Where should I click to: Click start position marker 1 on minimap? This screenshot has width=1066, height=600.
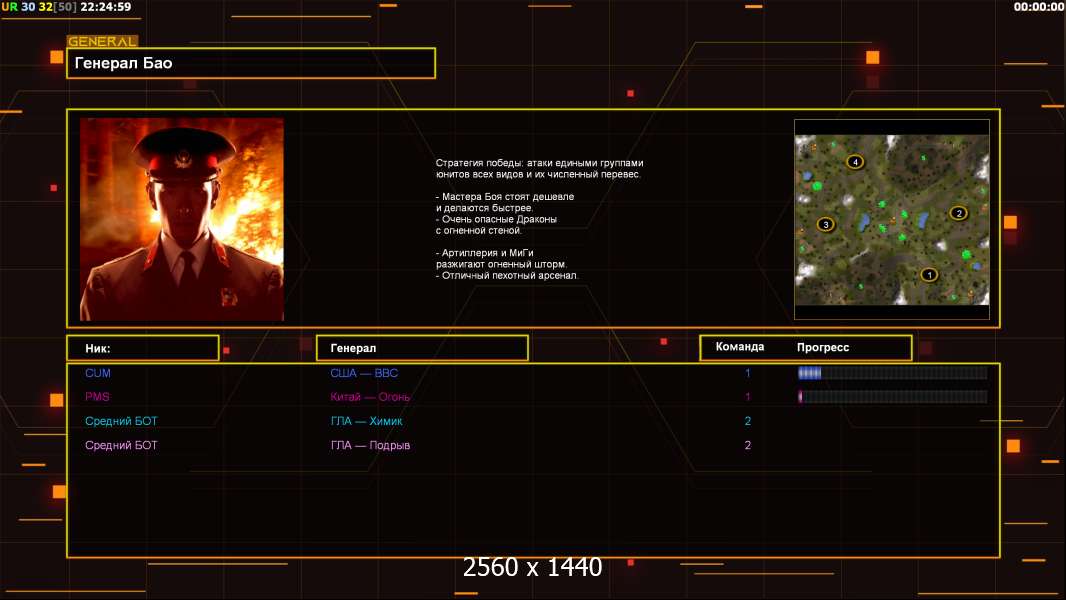929,275
